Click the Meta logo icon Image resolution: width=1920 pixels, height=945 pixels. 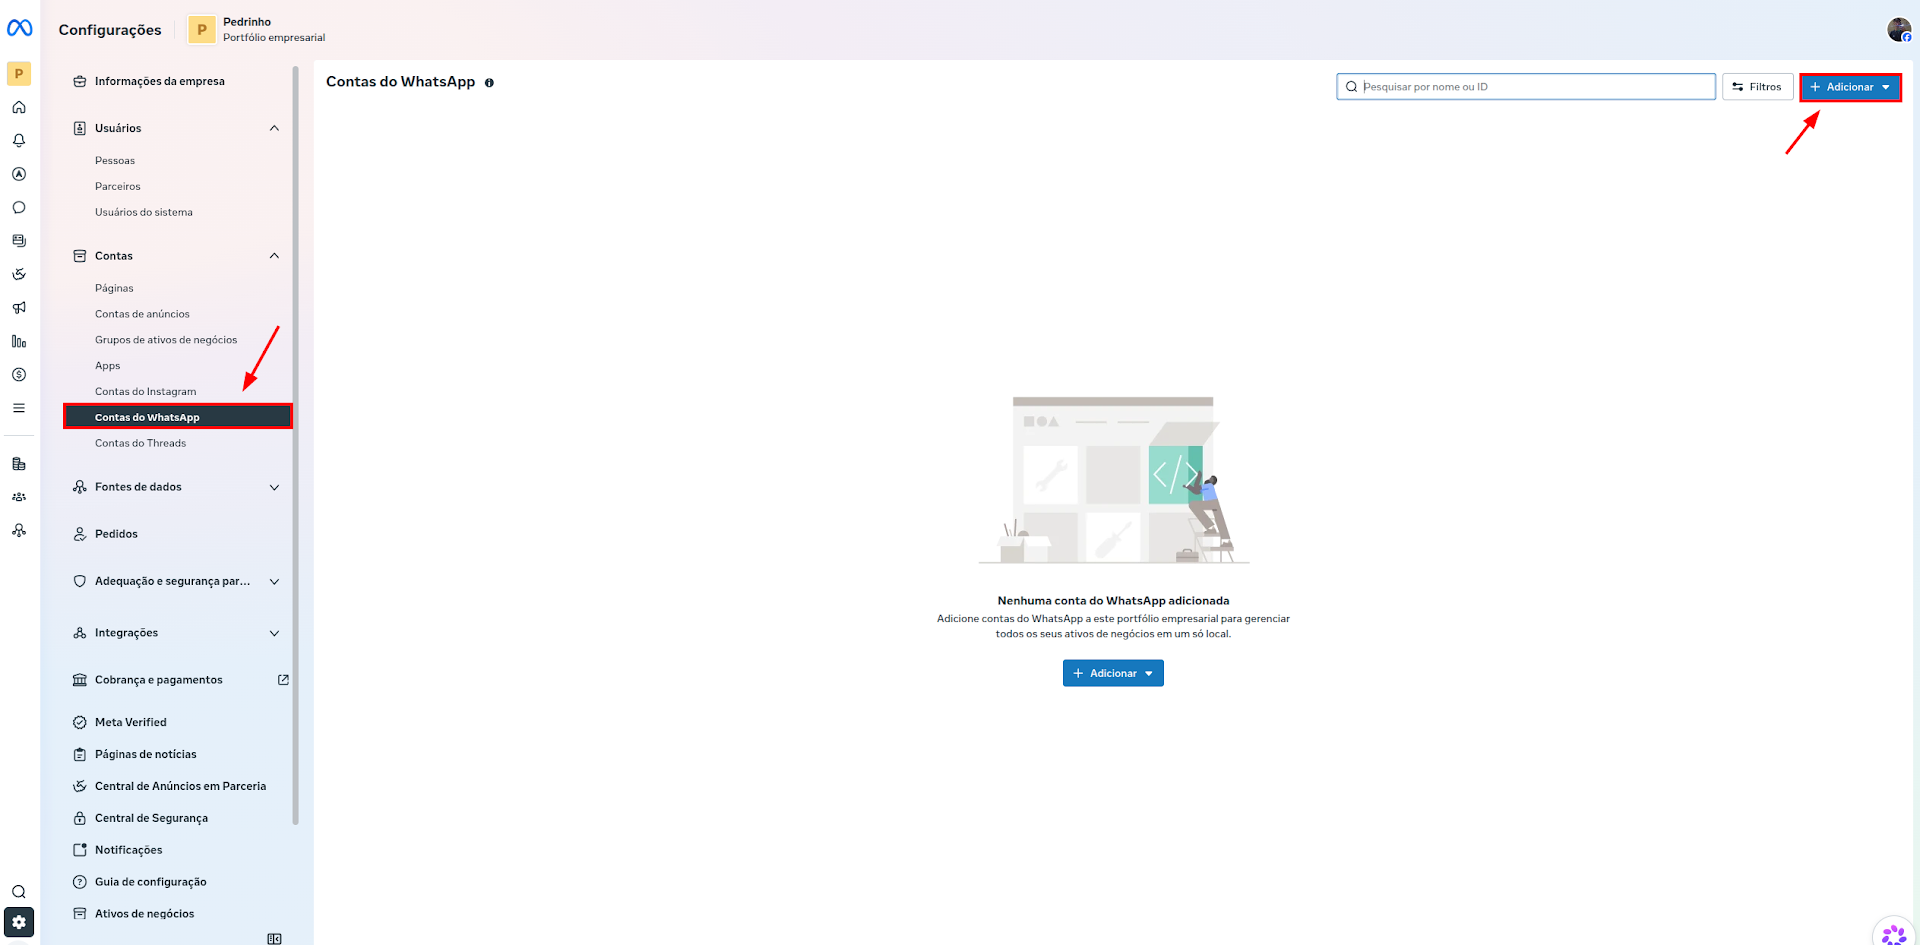(19, 28)
